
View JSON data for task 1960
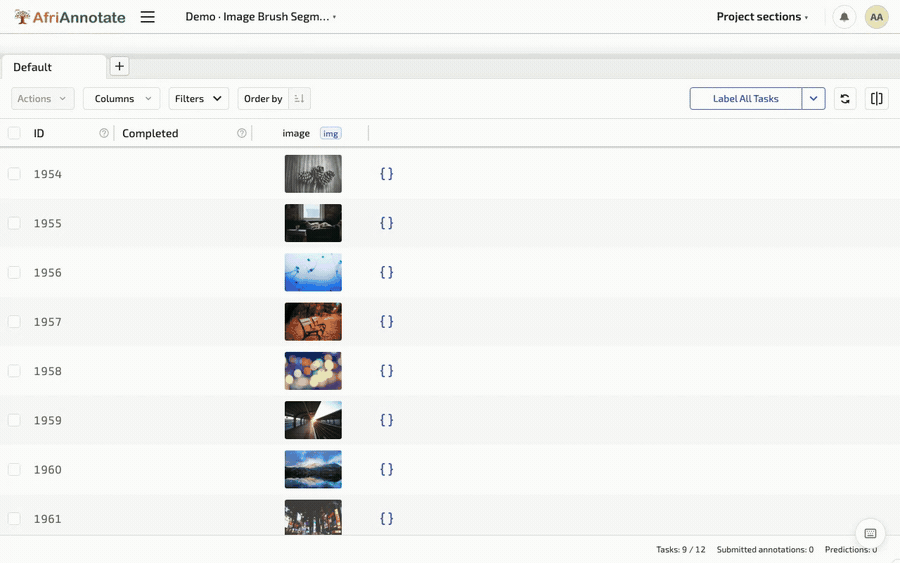pyautogui.click(x=386, y=469)
